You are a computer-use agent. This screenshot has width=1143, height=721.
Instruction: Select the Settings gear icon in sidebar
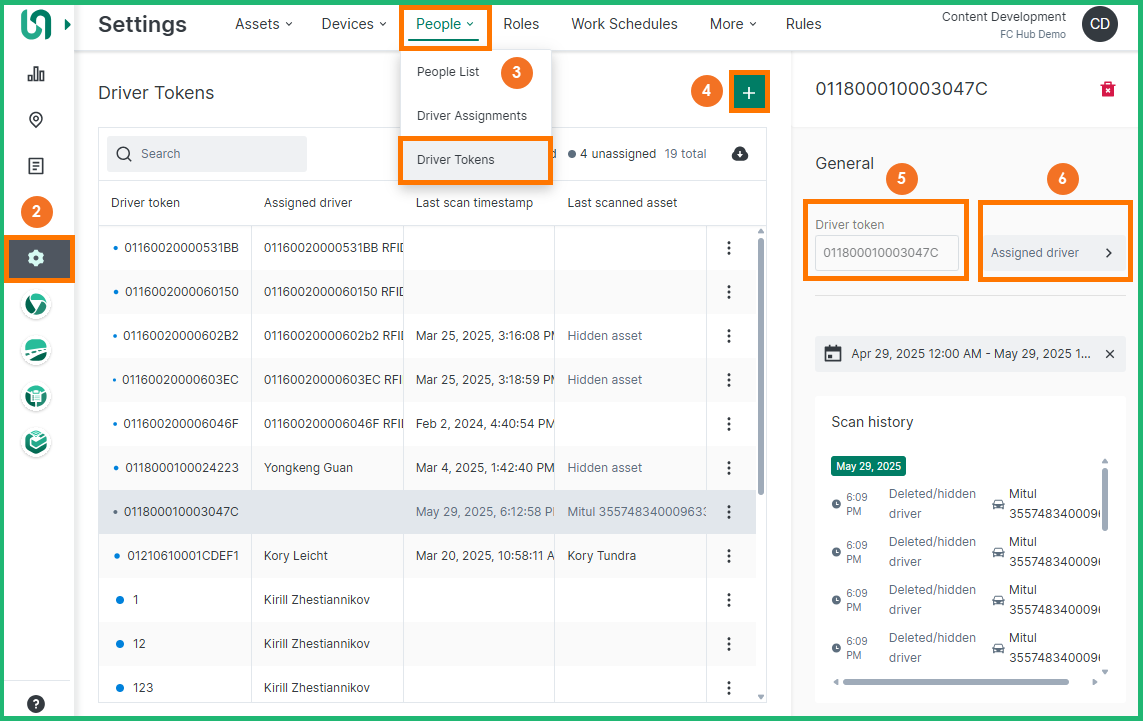point(36,258)
